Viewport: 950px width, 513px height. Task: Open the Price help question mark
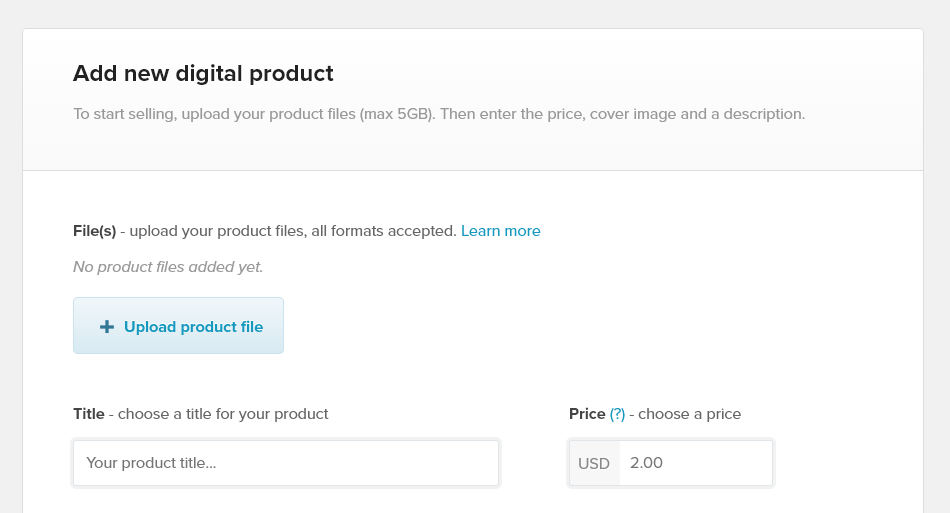(x=617, y=414)
